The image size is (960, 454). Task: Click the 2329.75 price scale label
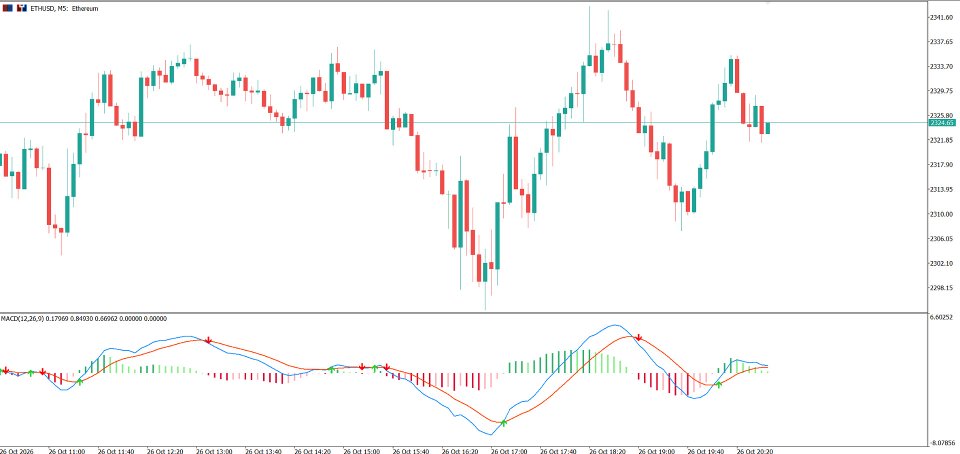tap(941, 91)
